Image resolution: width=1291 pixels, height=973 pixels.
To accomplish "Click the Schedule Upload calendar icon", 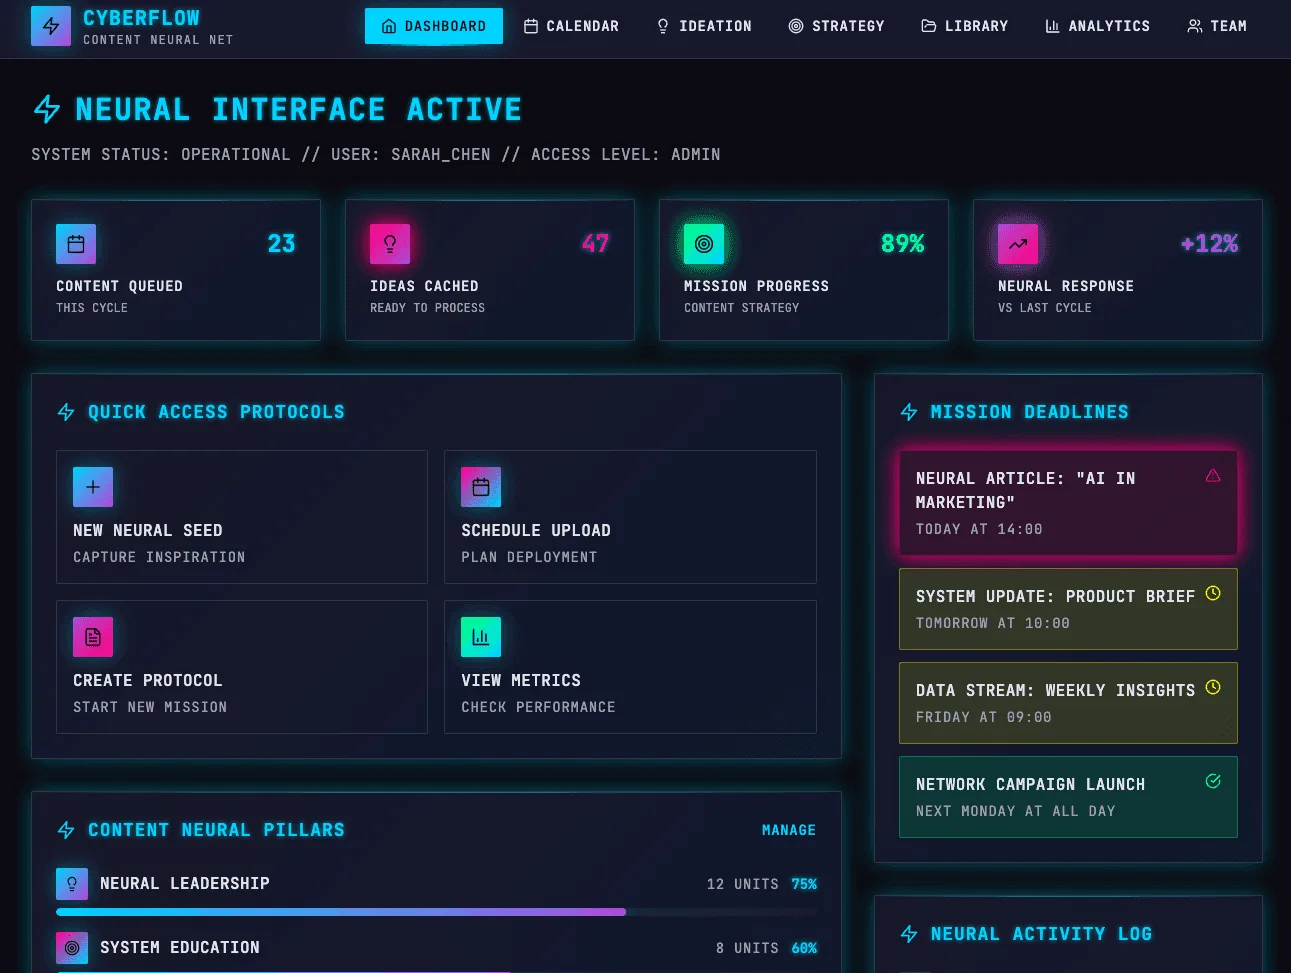I will 481,487.
